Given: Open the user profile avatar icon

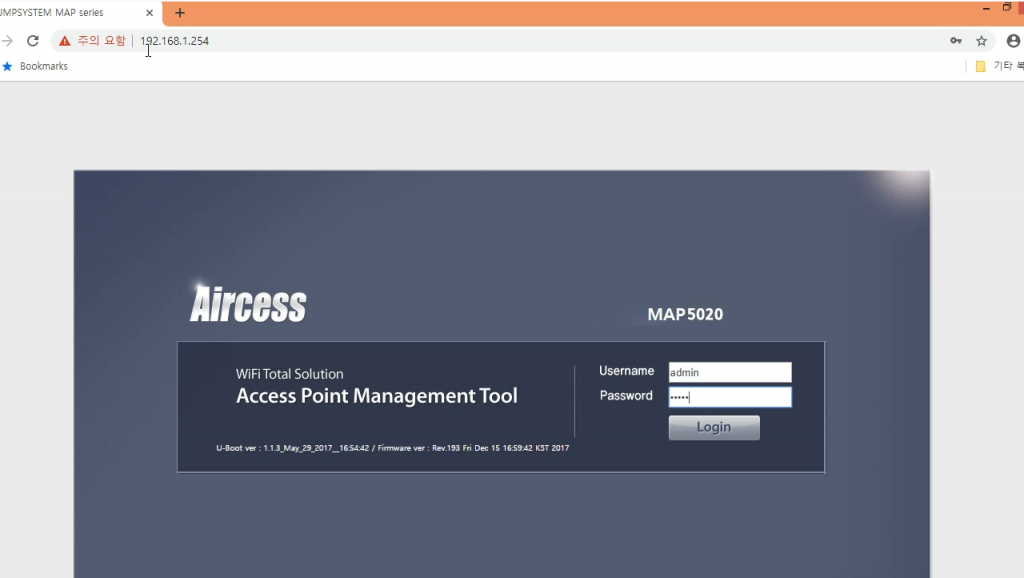Looking at the screenshot, I should [x=1013, y=40].
